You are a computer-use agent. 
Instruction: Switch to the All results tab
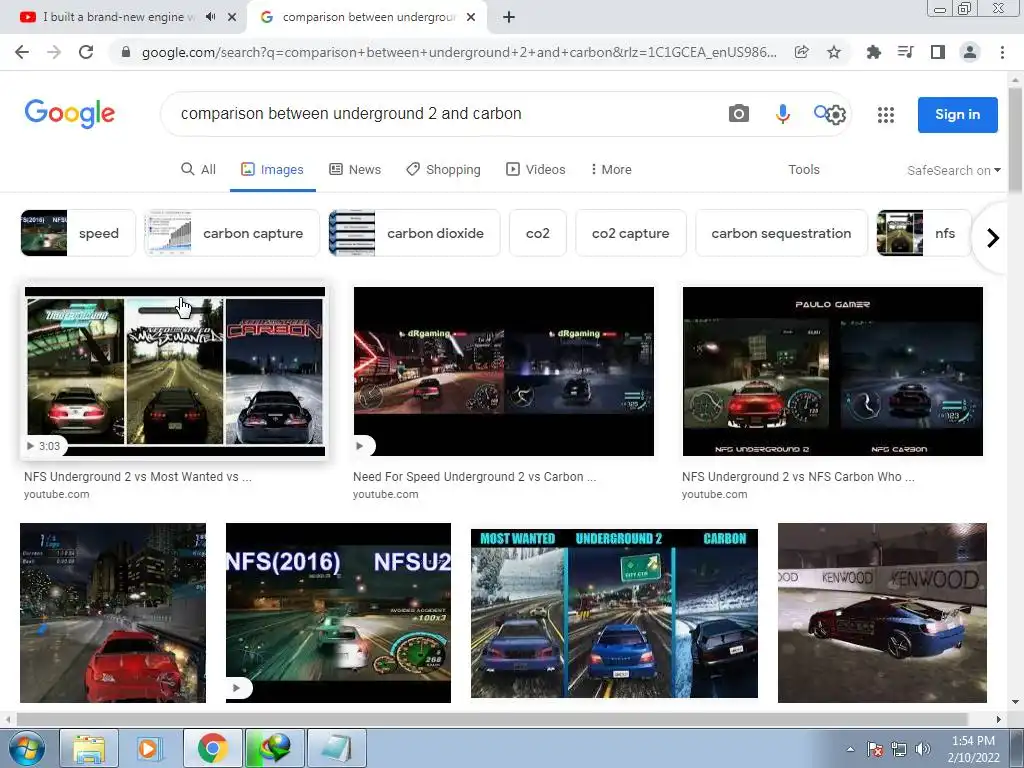point(199,169)
